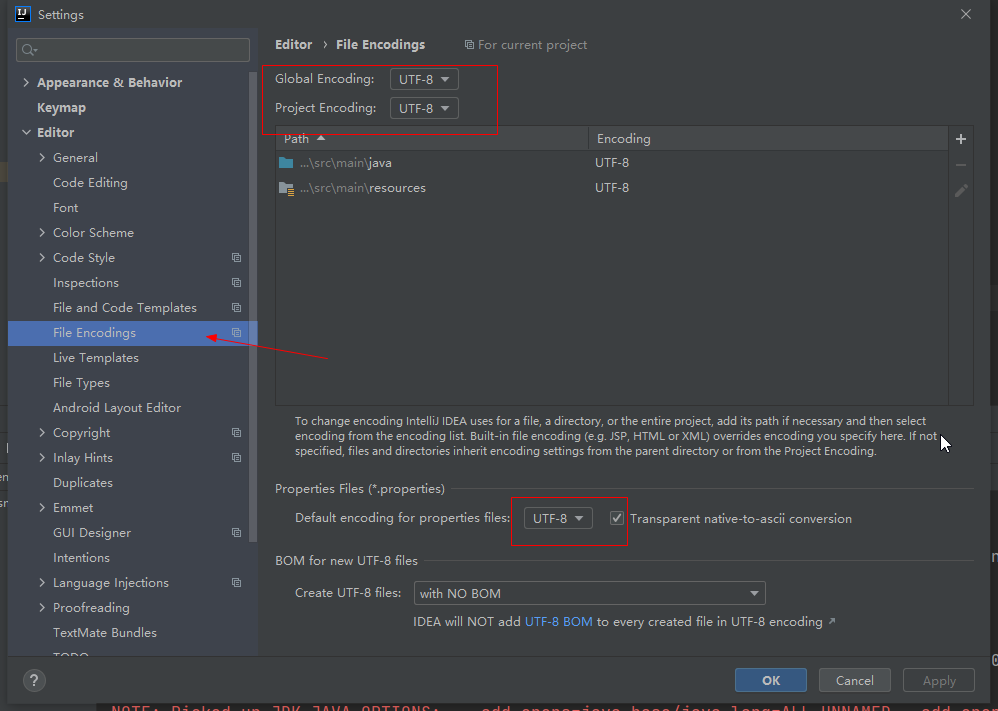The width and height of the screenshot is (998, 711).
Task: Click Editor in the breadcrumb path
Action: pyautogui.click(x=293, y=44)
